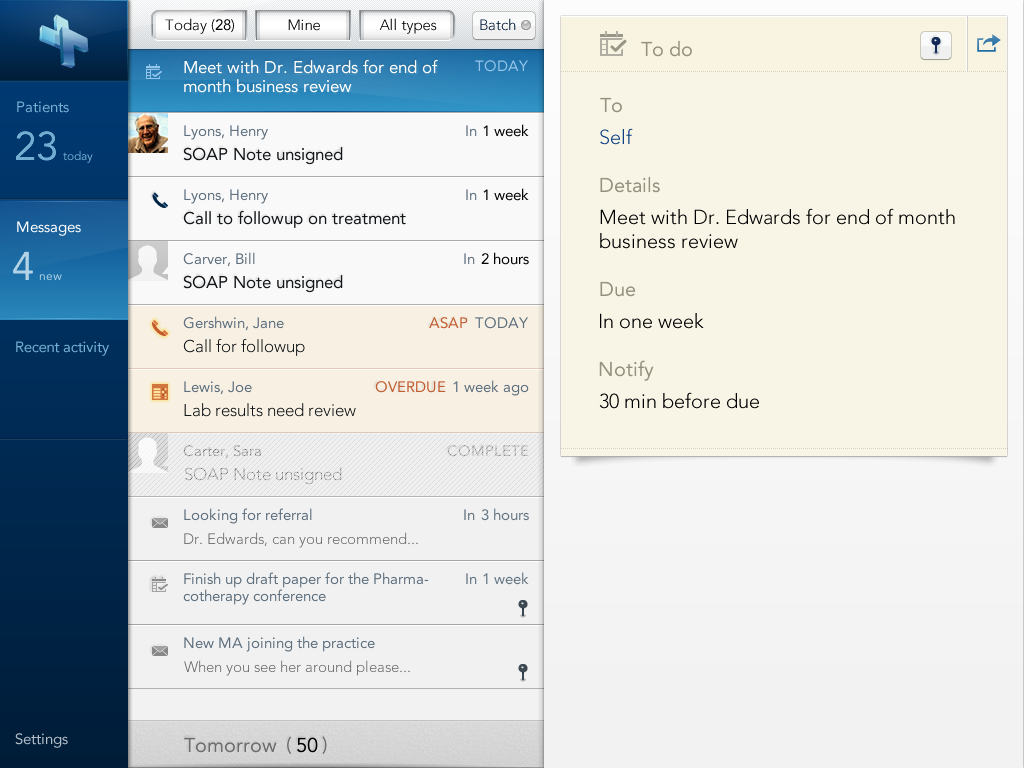Click the share icon in To do panel
The width and height of the screenshot is (1024, 768).
(988, 44)
